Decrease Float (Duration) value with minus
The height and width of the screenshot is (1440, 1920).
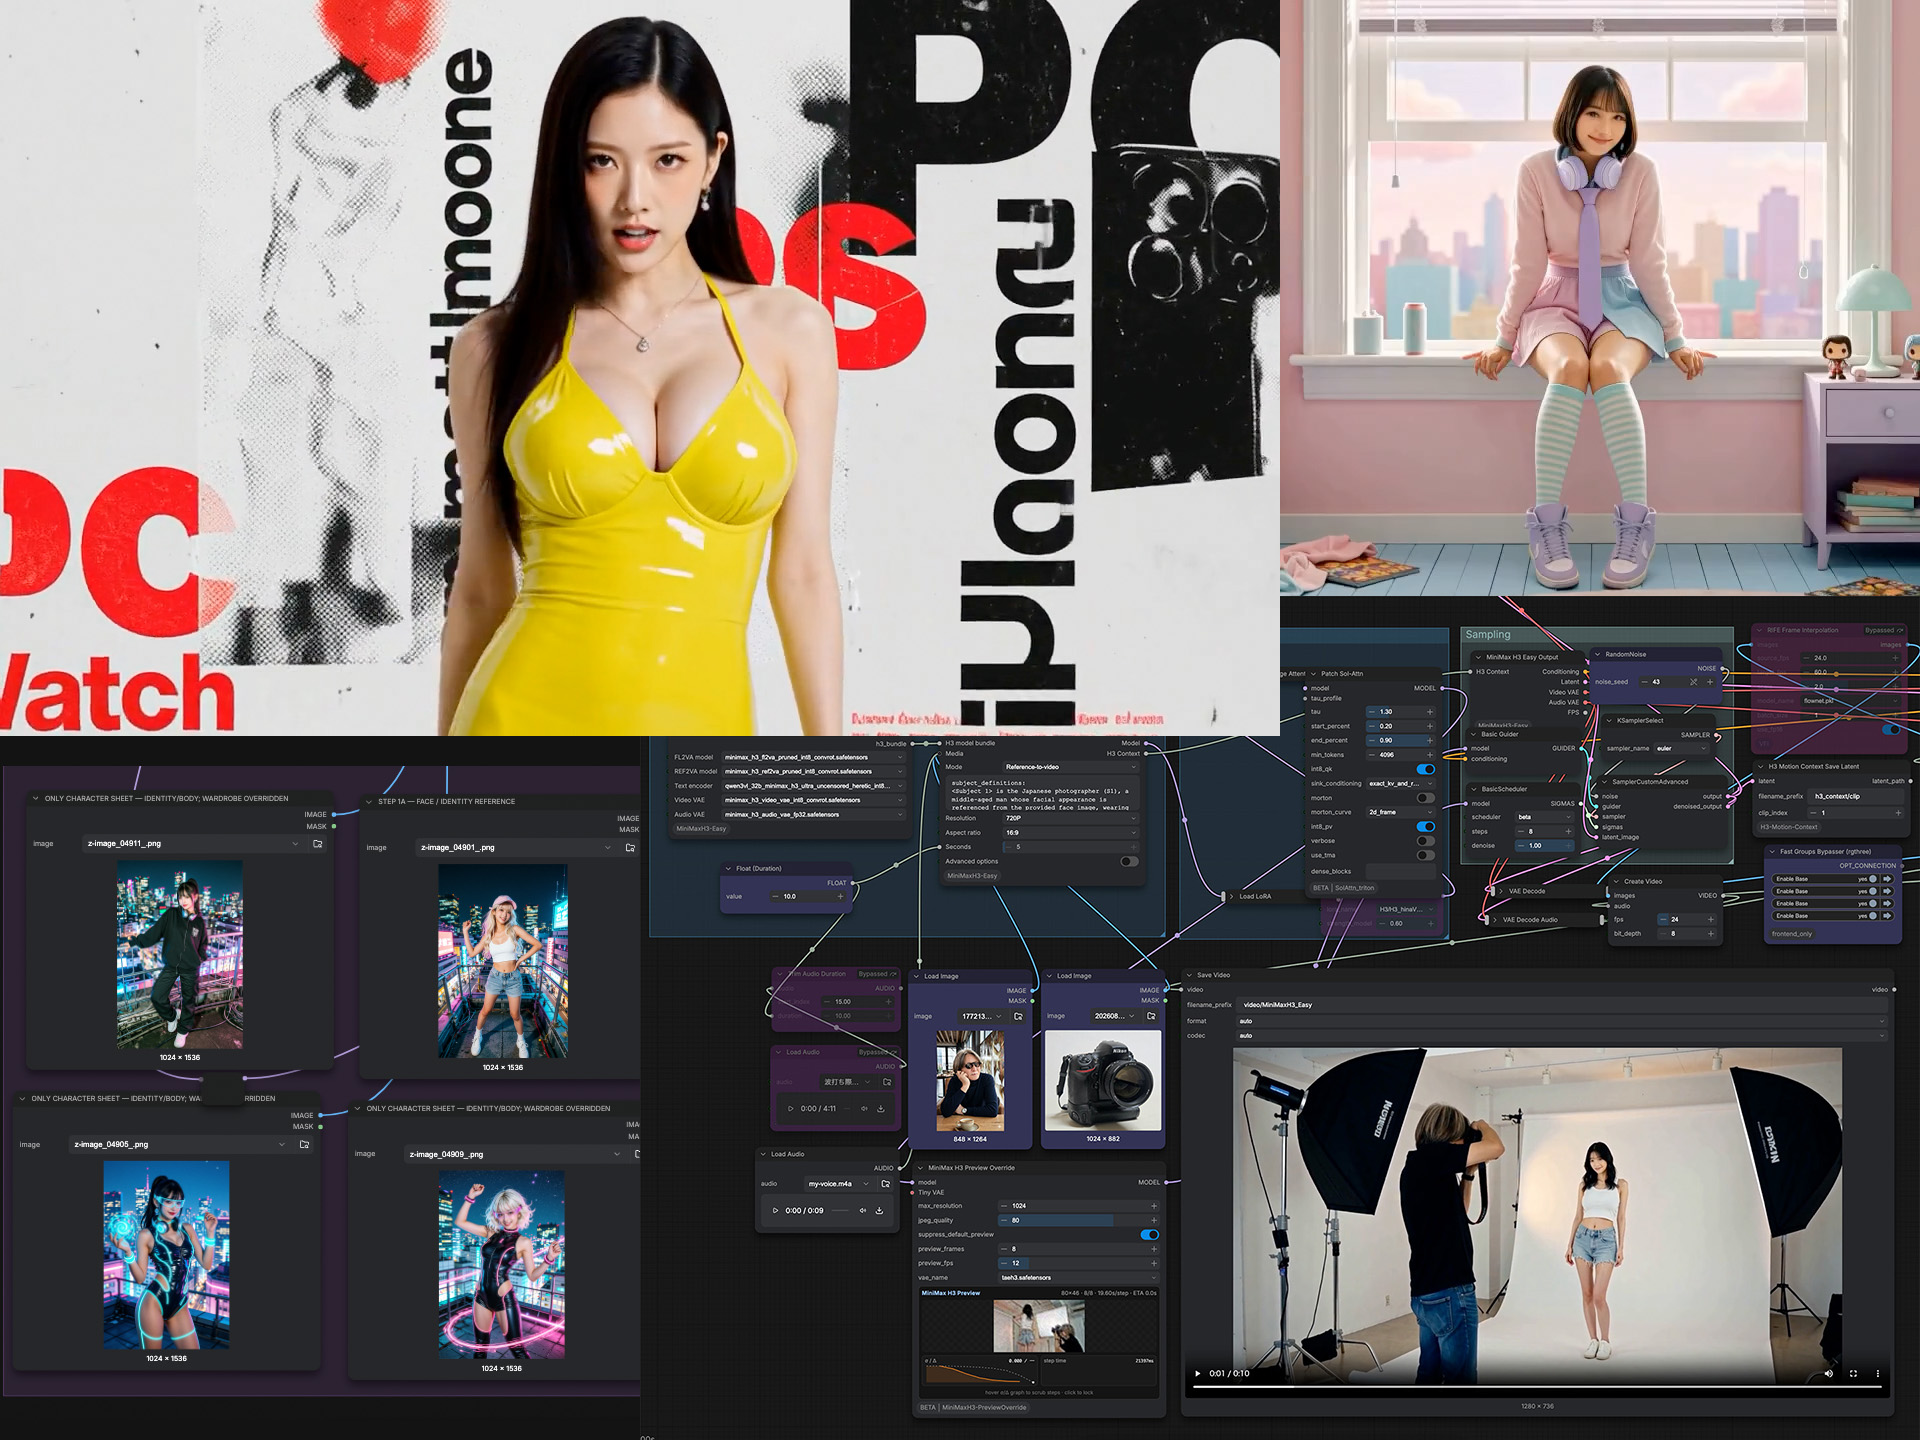[x=775, y=896]
